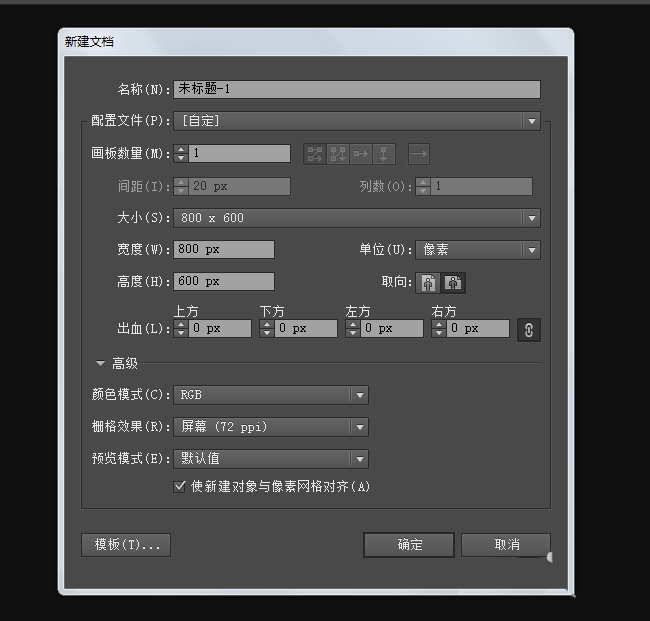Click the 画板数量 artboard count field
Screen dimensions: 650x621
240,153
